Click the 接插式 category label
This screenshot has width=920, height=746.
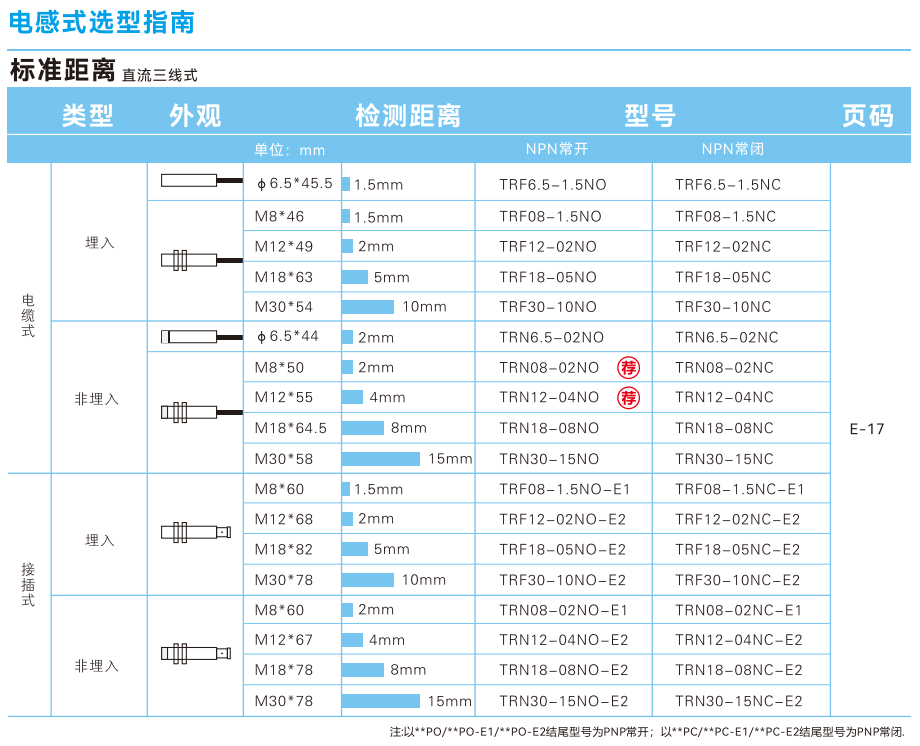[28, 585]
